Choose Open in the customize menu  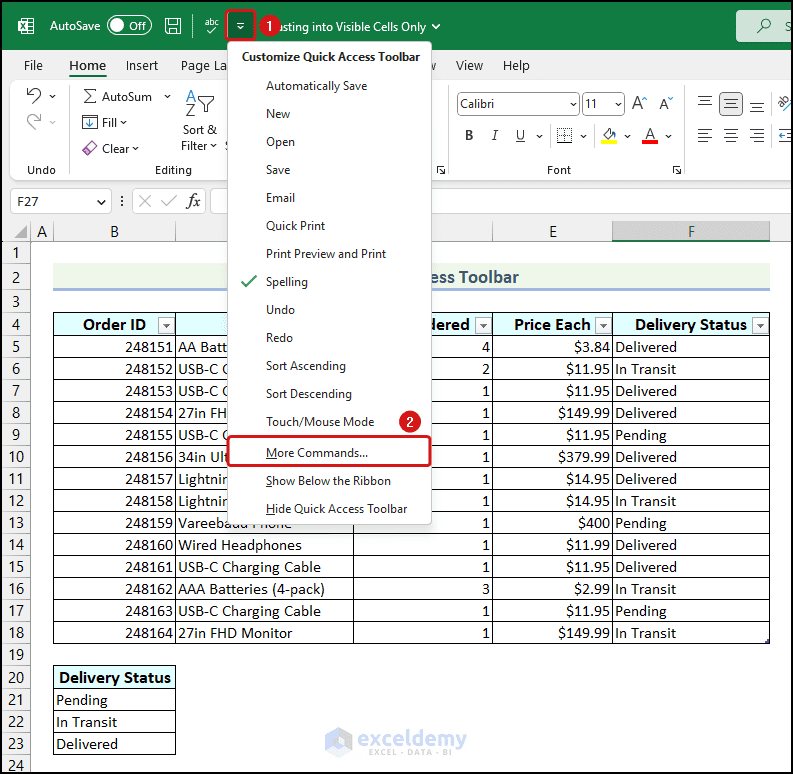pyautogui.click(x=329, y=142)
